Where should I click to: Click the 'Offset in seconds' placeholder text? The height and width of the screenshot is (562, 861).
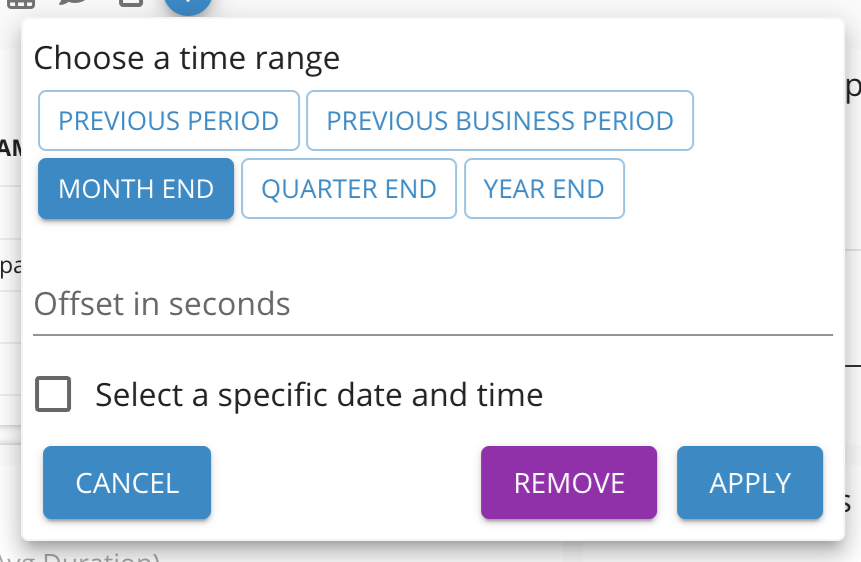(x=162, y=304)
